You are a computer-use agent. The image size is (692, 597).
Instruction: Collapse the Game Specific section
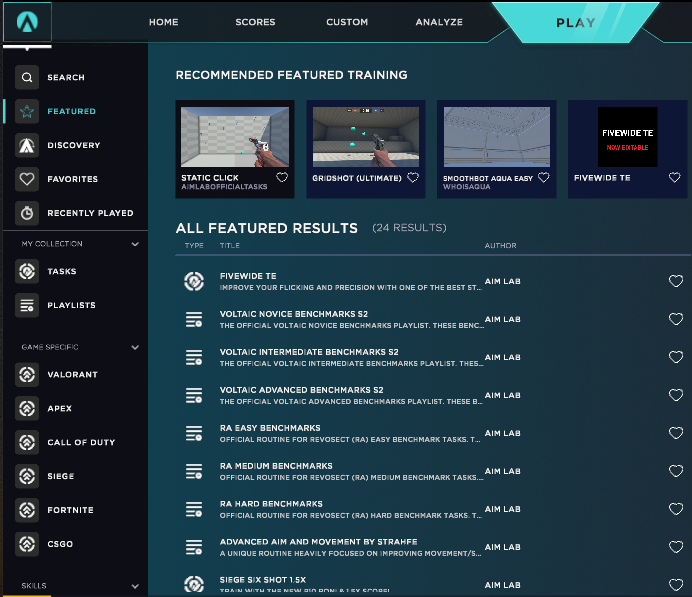click(x=135, y=347)
